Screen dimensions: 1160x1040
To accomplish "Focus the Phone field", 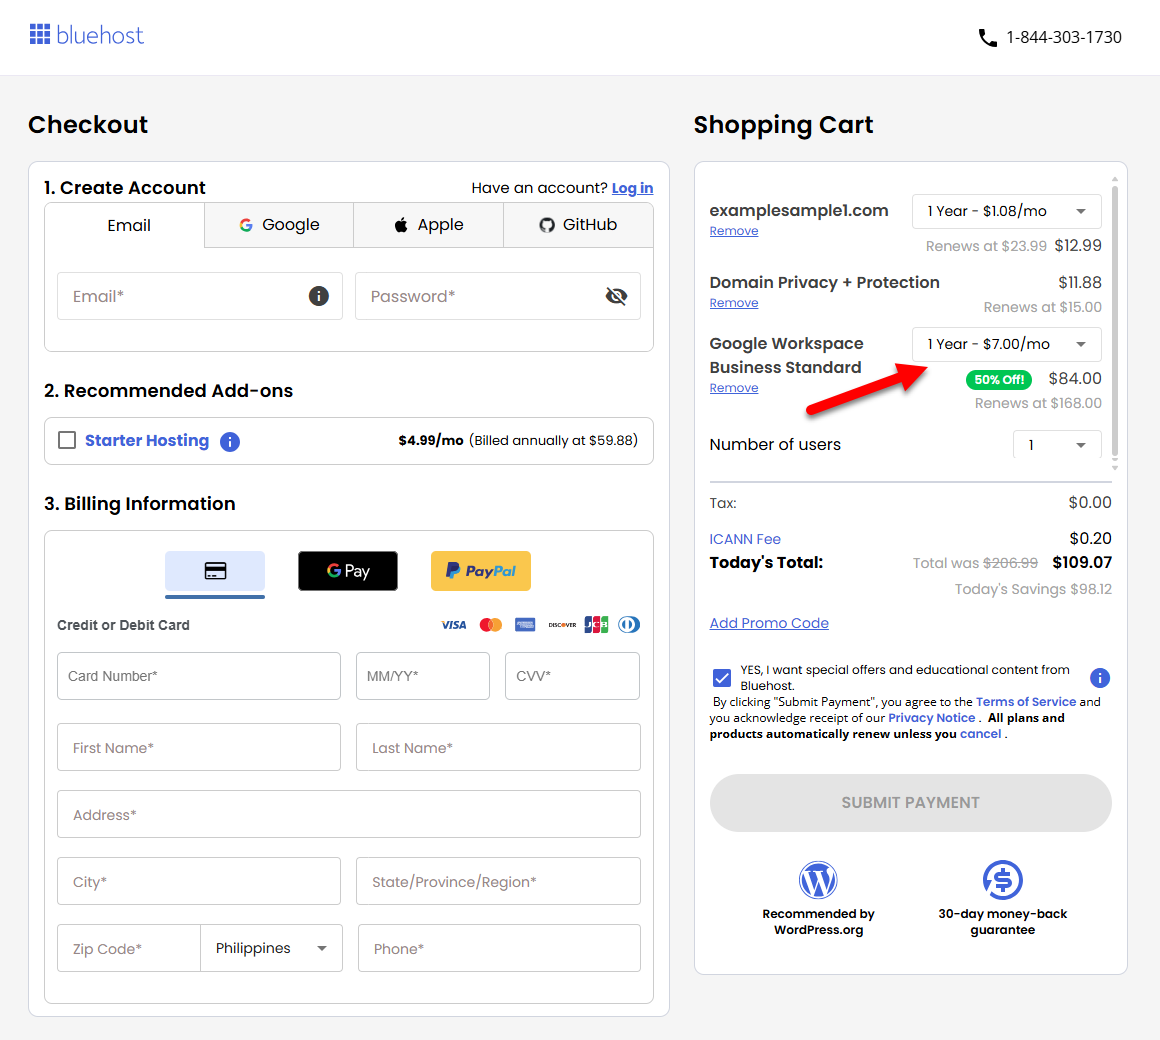I will 499,948.
